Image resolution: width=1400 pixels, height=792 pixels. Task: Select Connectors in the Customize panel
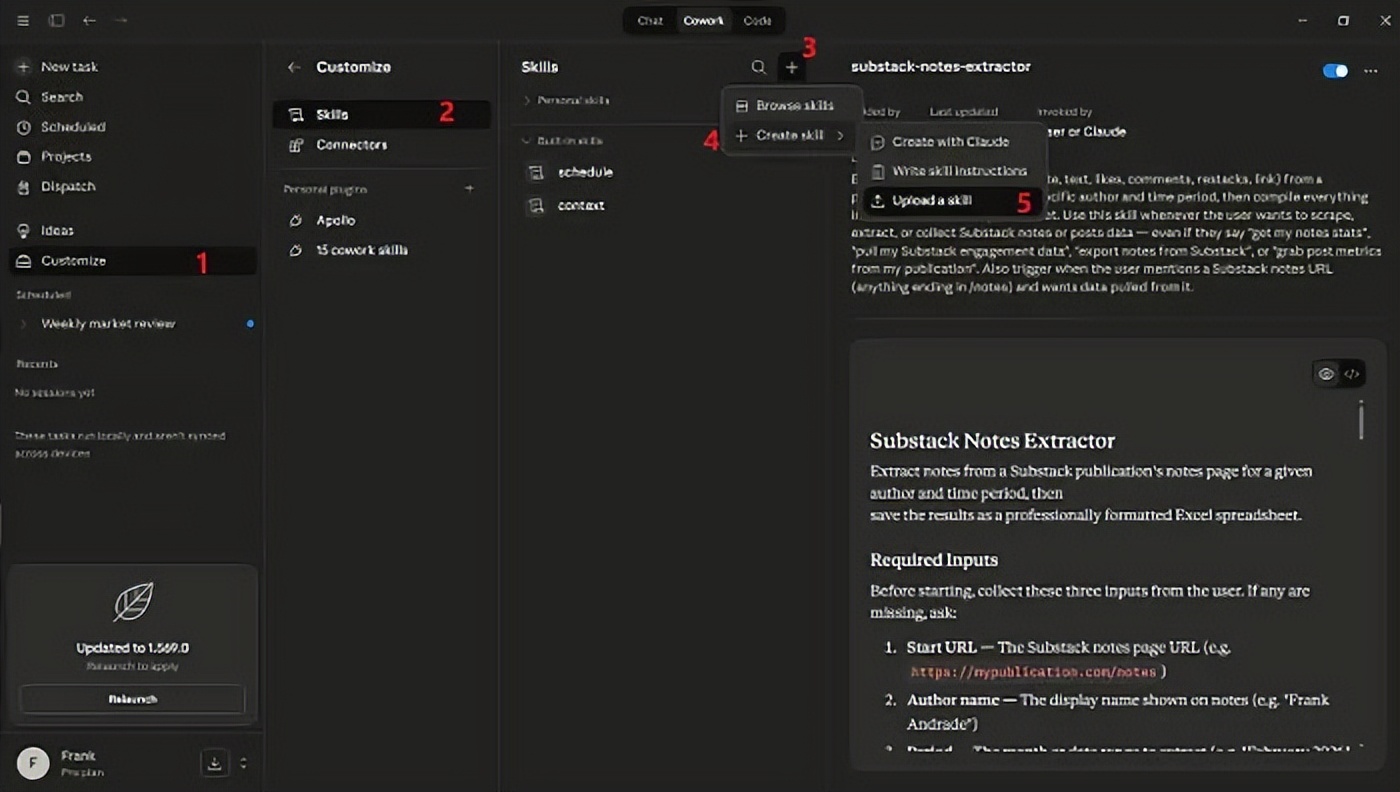[x=381, y=145]
